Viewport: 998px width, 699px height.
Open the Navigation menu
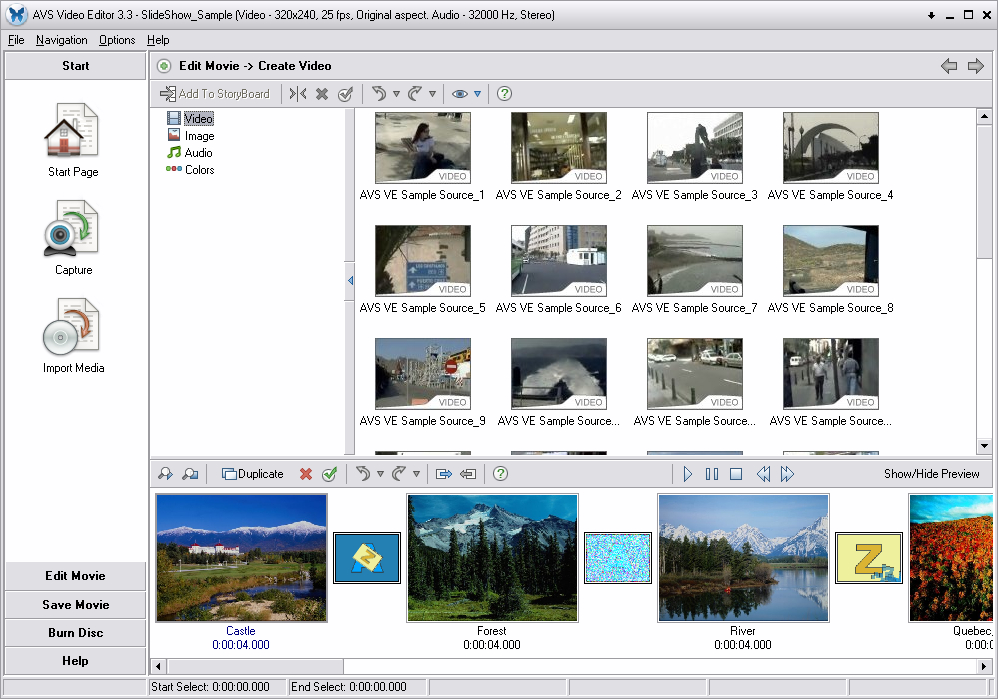click(61, 40)
